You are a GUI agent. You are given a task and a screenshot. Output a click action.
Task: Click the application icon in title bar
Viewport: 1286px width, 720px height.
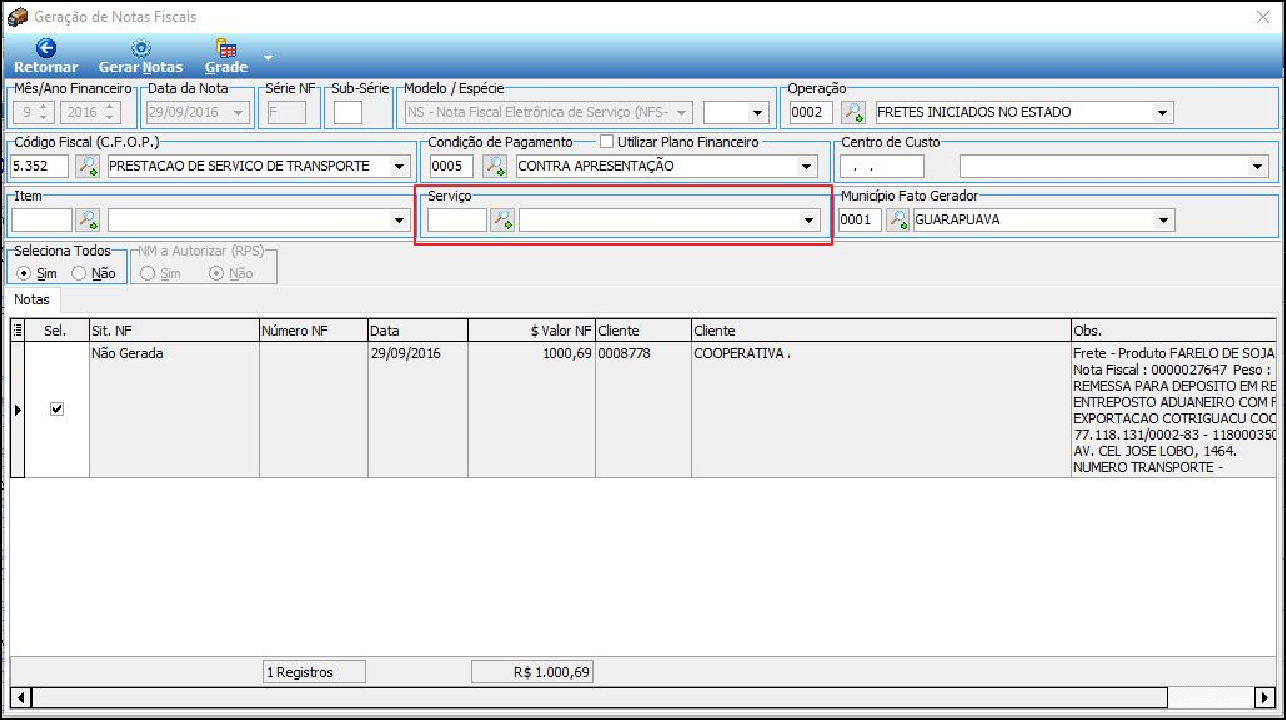click(x=17, y=16)
